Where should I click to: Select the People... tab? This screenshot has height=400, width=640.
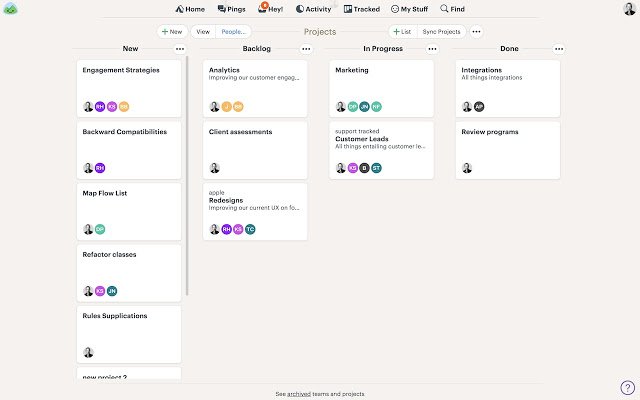(233, 31)
